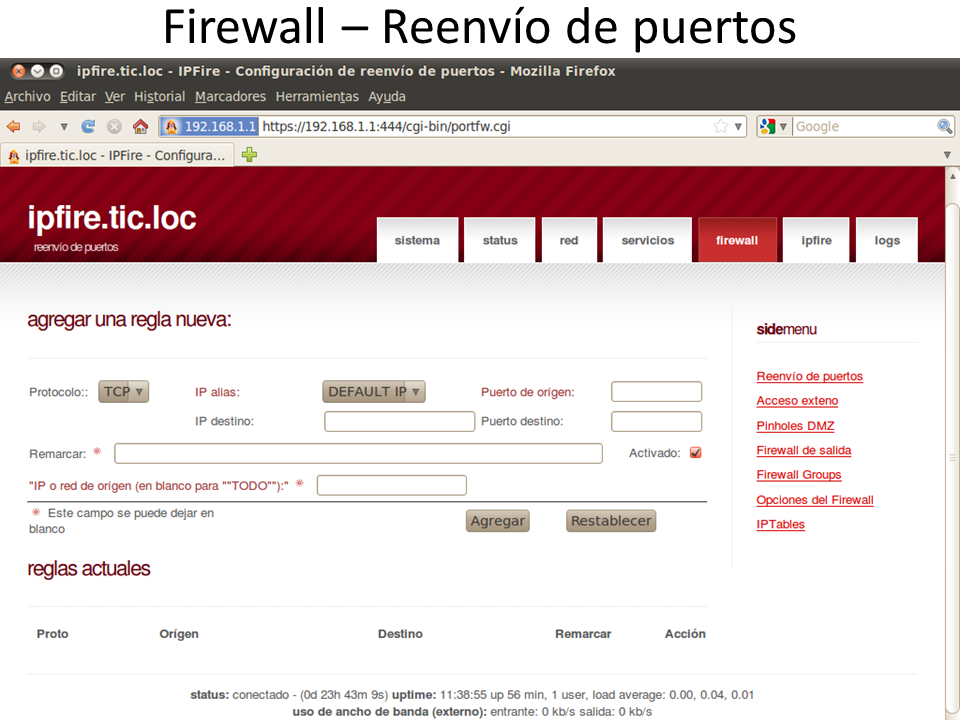
Task: Open the Protocolo TCP dropdown
Action: [124, 392]
